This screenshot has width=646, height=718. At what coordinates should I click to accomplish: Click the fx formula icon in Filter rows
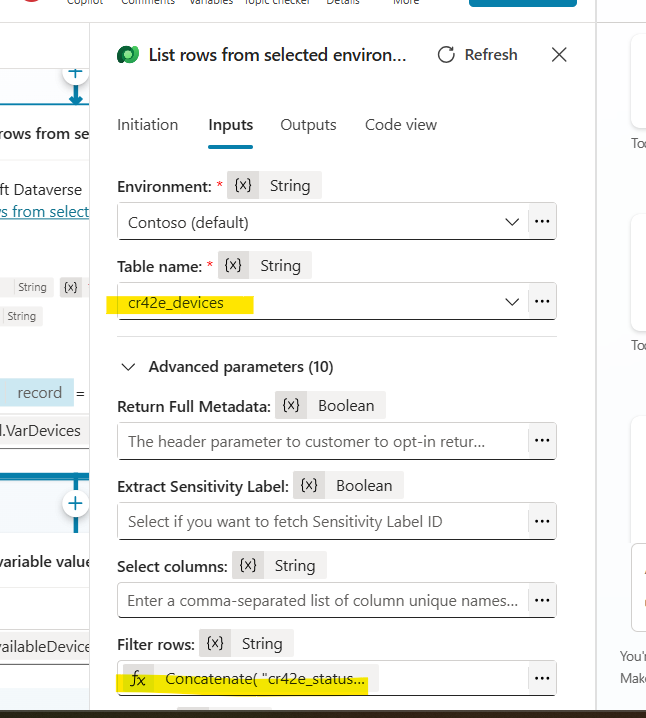pos(138,679)
